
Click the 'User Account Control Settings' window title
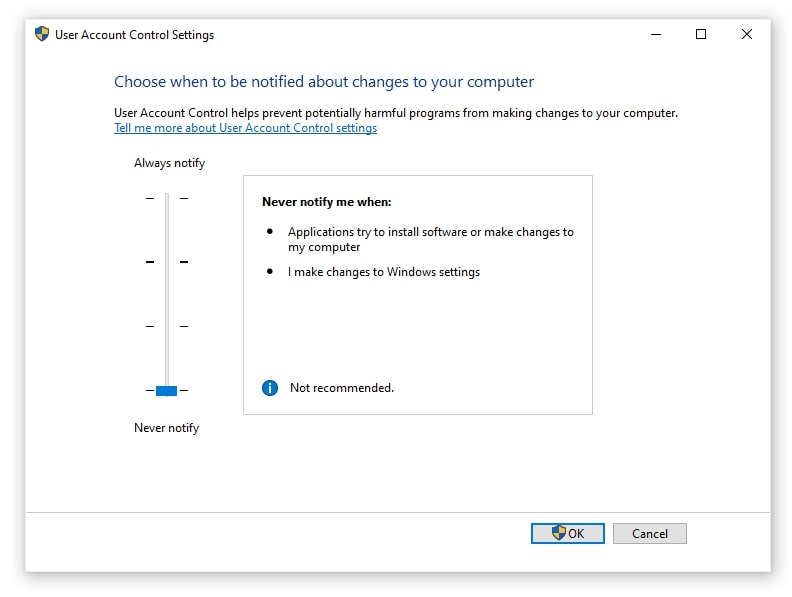point(134,35)
